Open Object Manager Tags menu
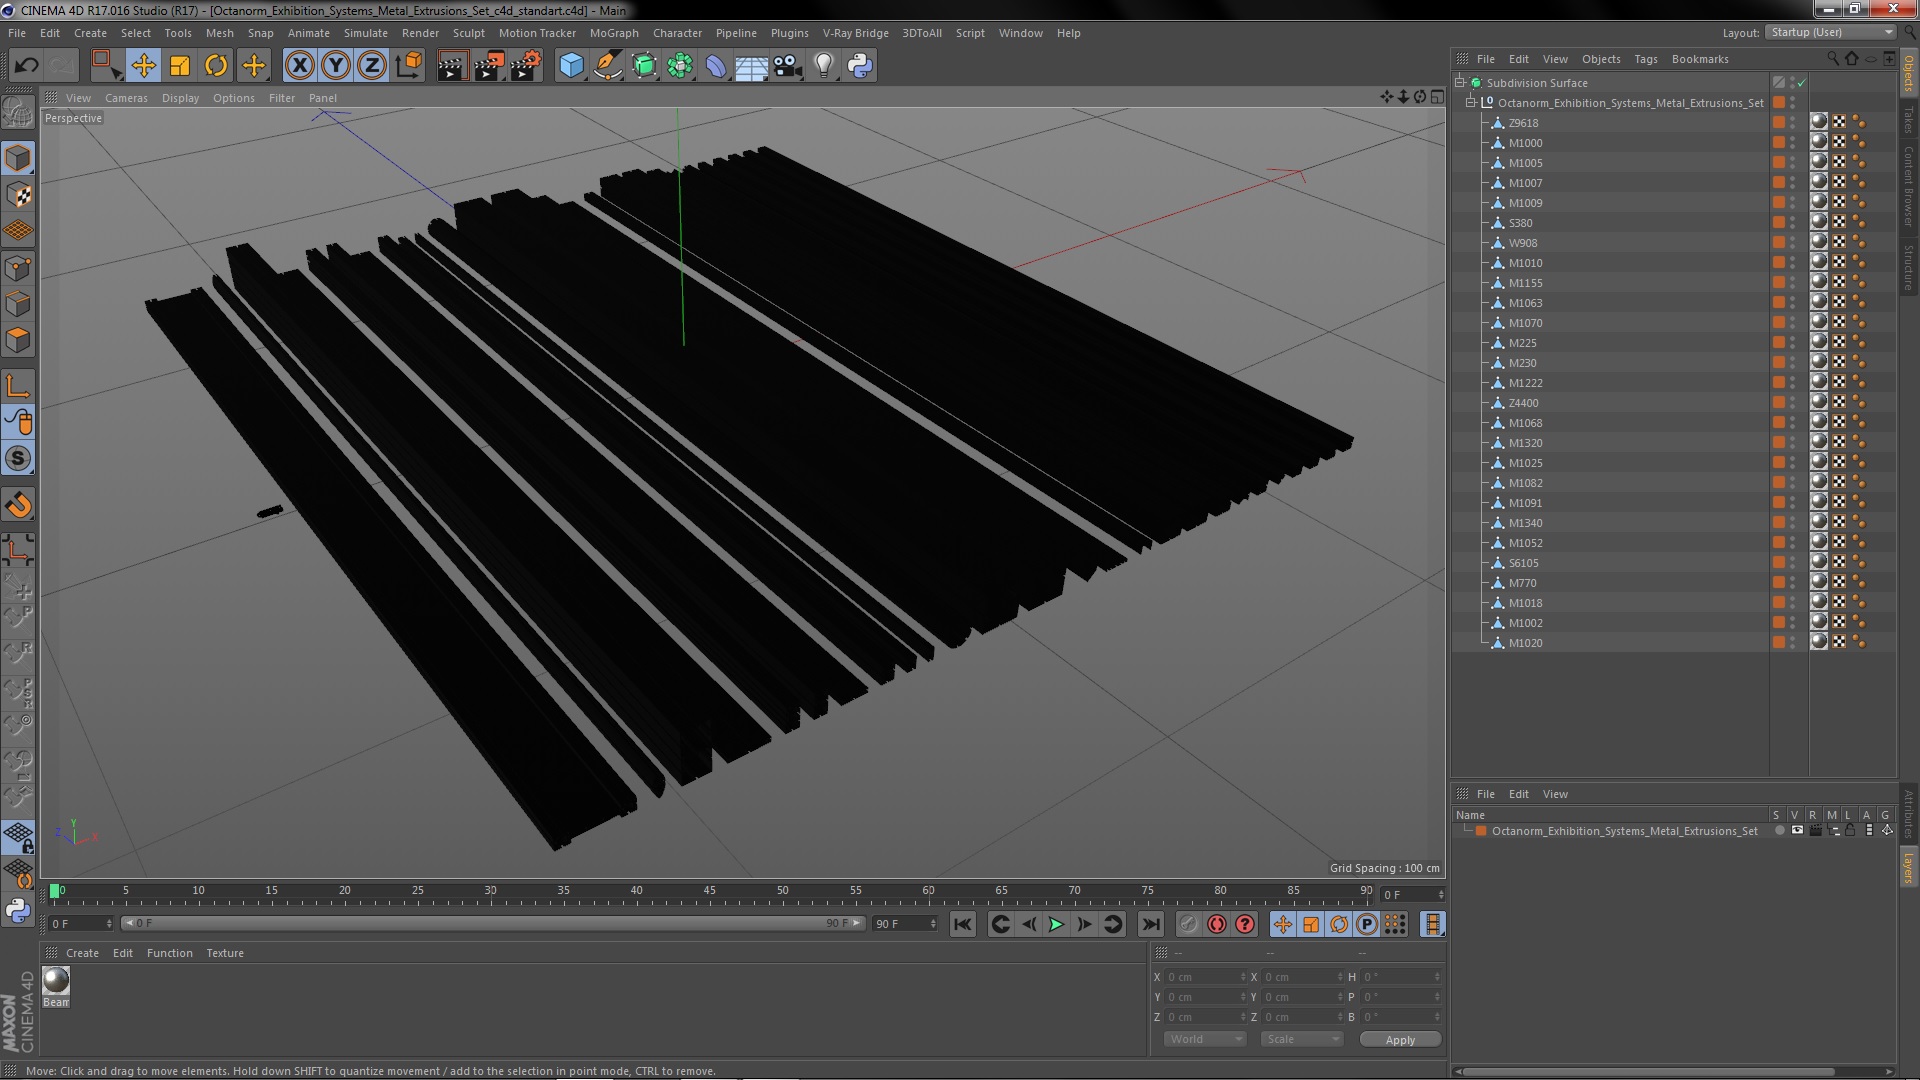Viewport: 1920px width, 1080px height. click(1645, 59)
